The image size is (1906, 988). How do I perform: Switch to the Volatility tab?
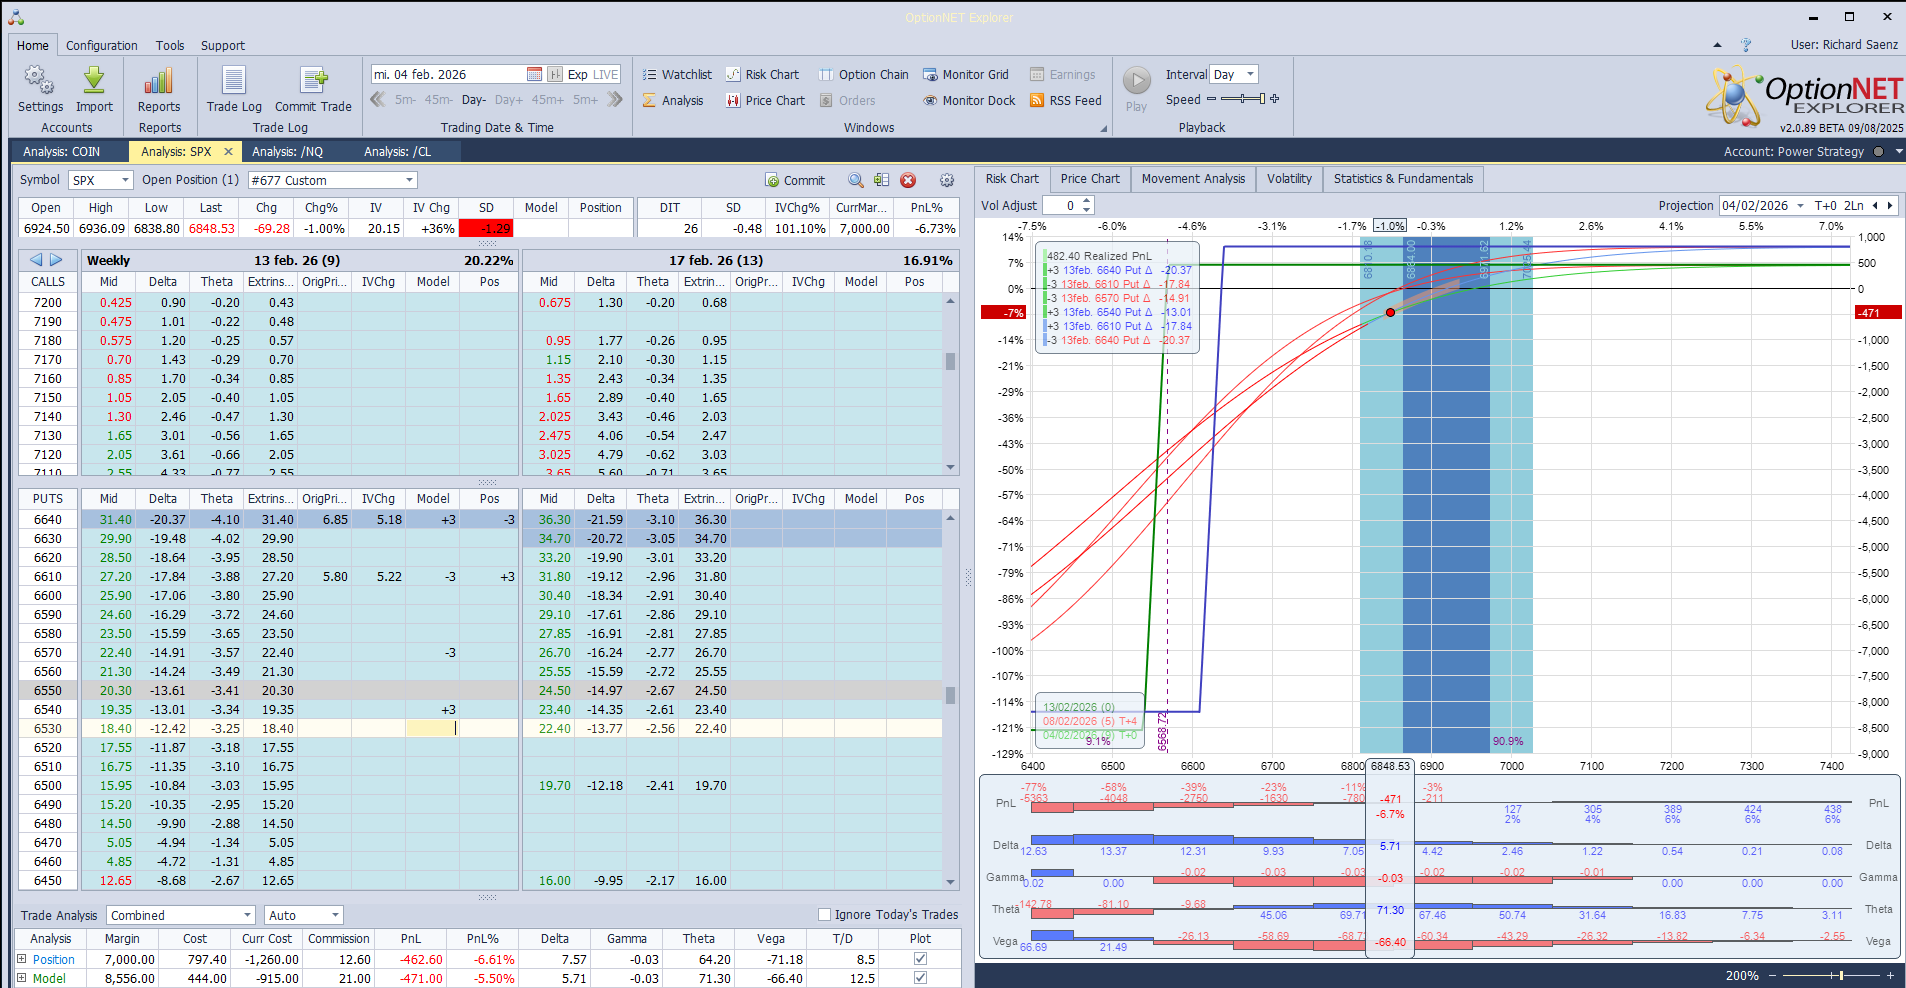(x=1288, y=179)
